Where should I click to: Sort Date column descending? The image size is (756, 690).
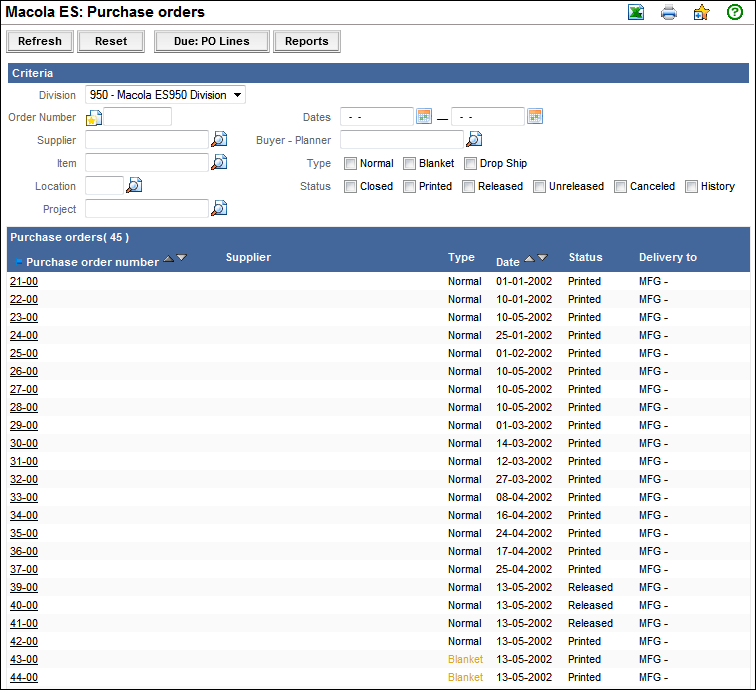tap(542, 258)
